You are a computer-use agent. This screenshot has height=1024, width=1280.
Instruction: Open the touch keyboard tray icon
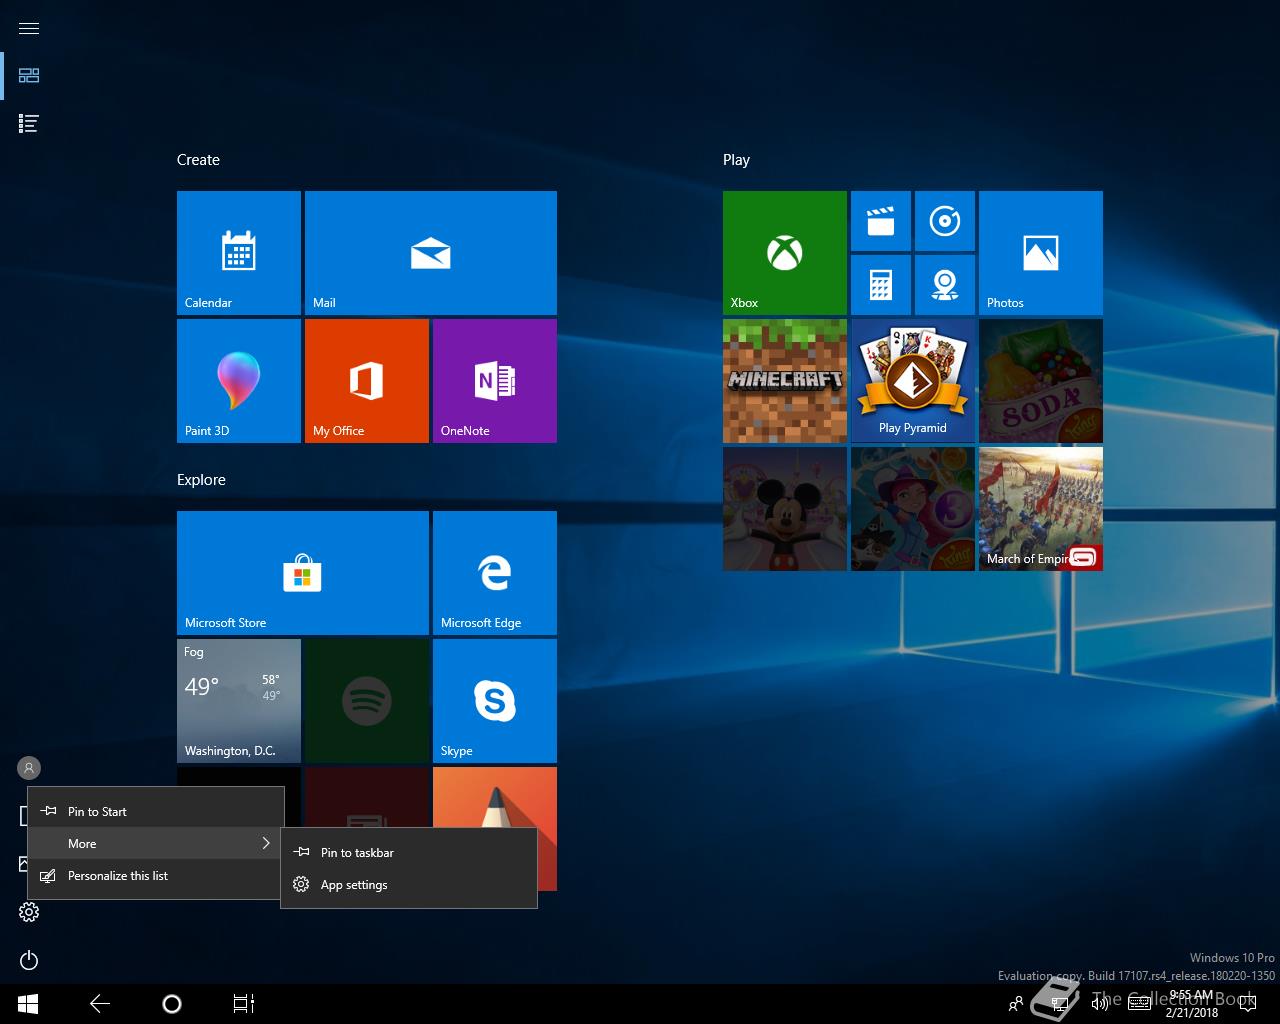pos(1139,1004)
